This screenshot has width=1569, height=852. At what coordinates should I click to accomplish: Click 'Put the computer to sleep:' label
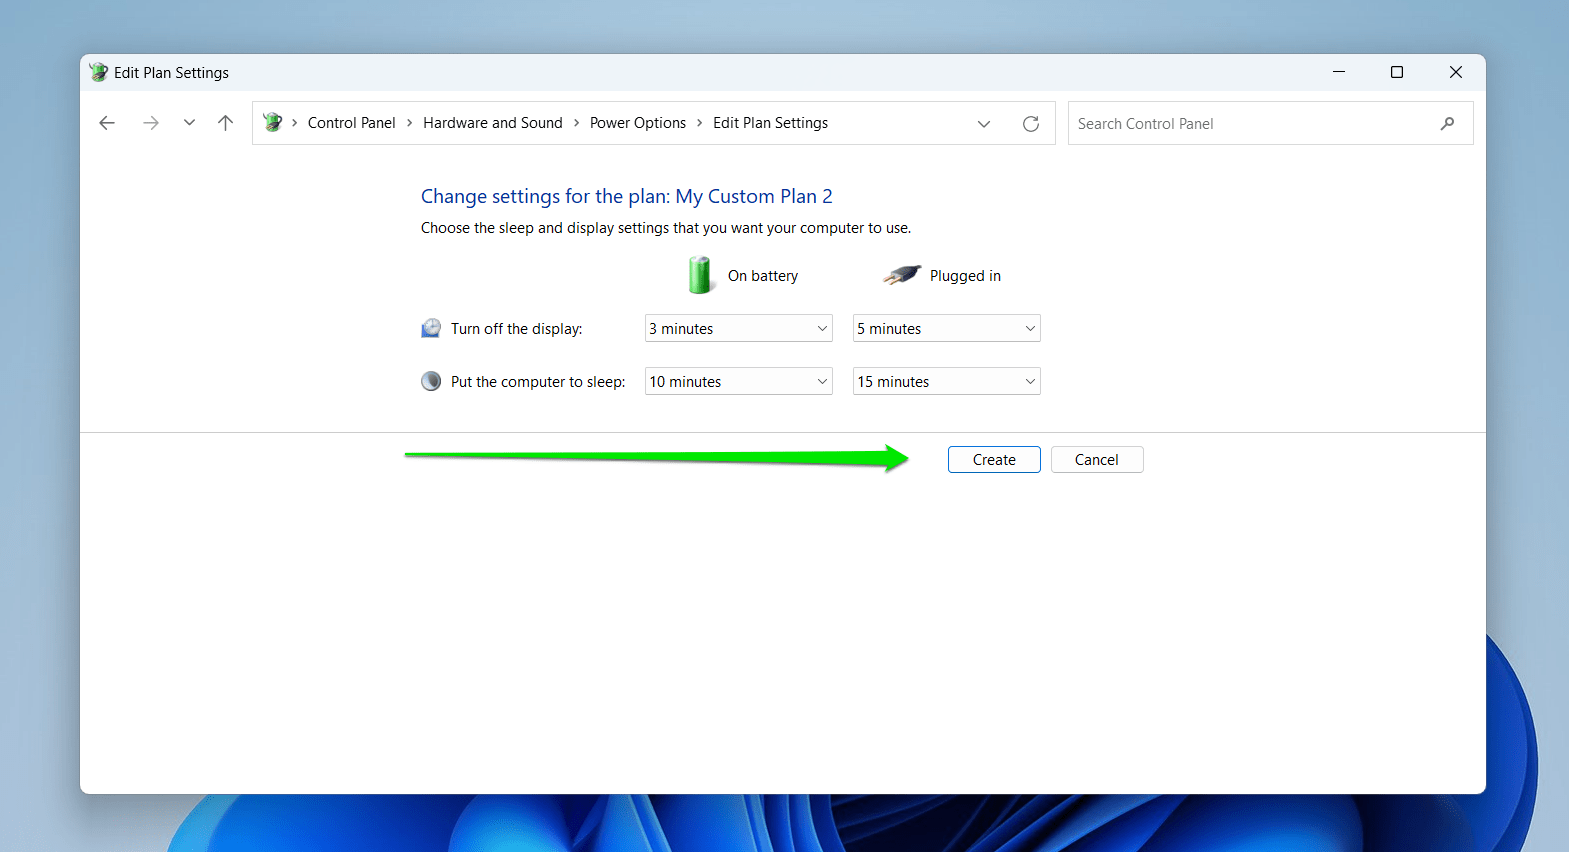click(538, 382)
